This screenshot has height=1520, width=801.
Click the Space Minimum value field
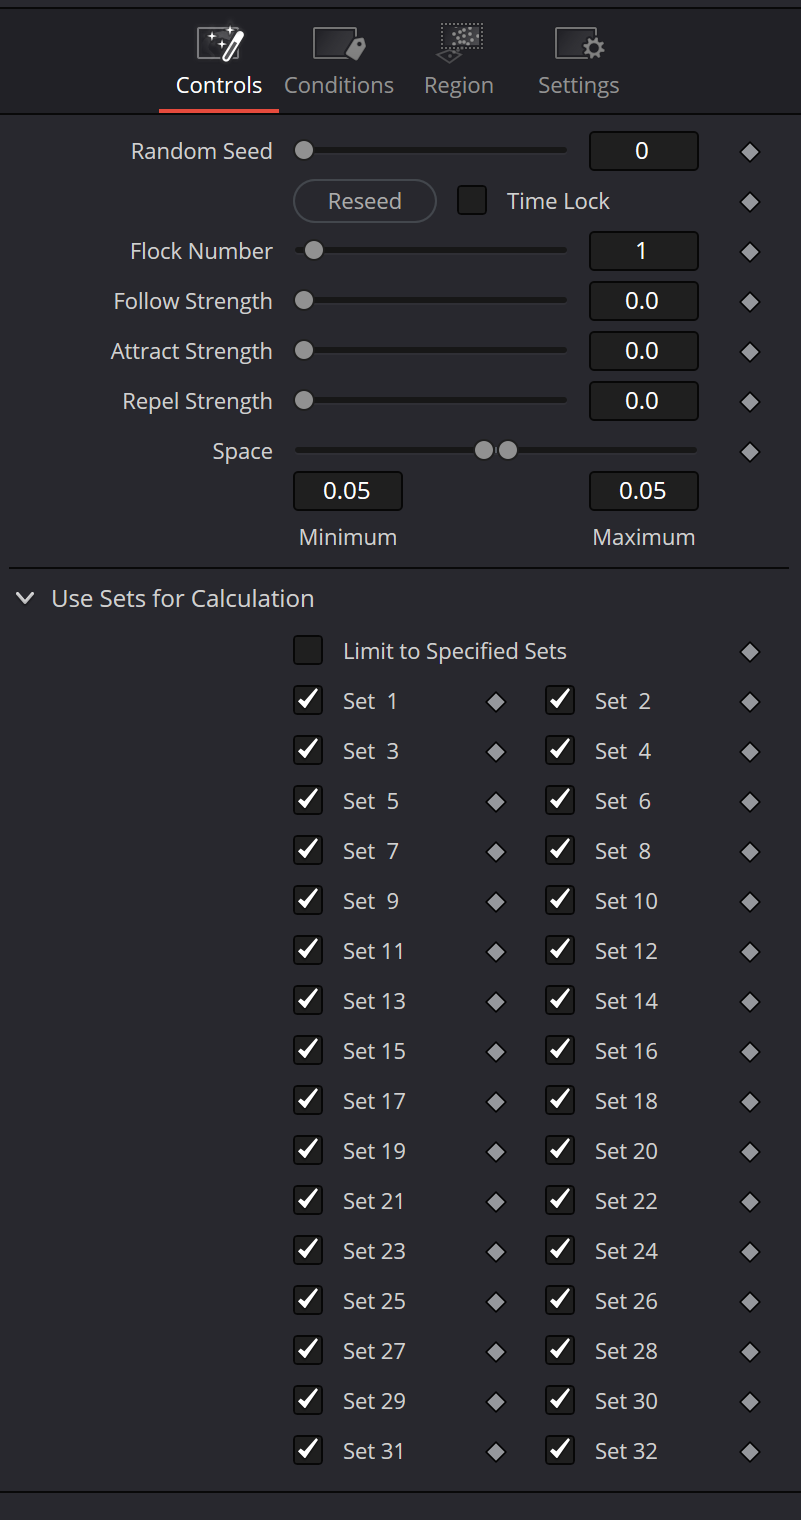click(x=348, y=491)
